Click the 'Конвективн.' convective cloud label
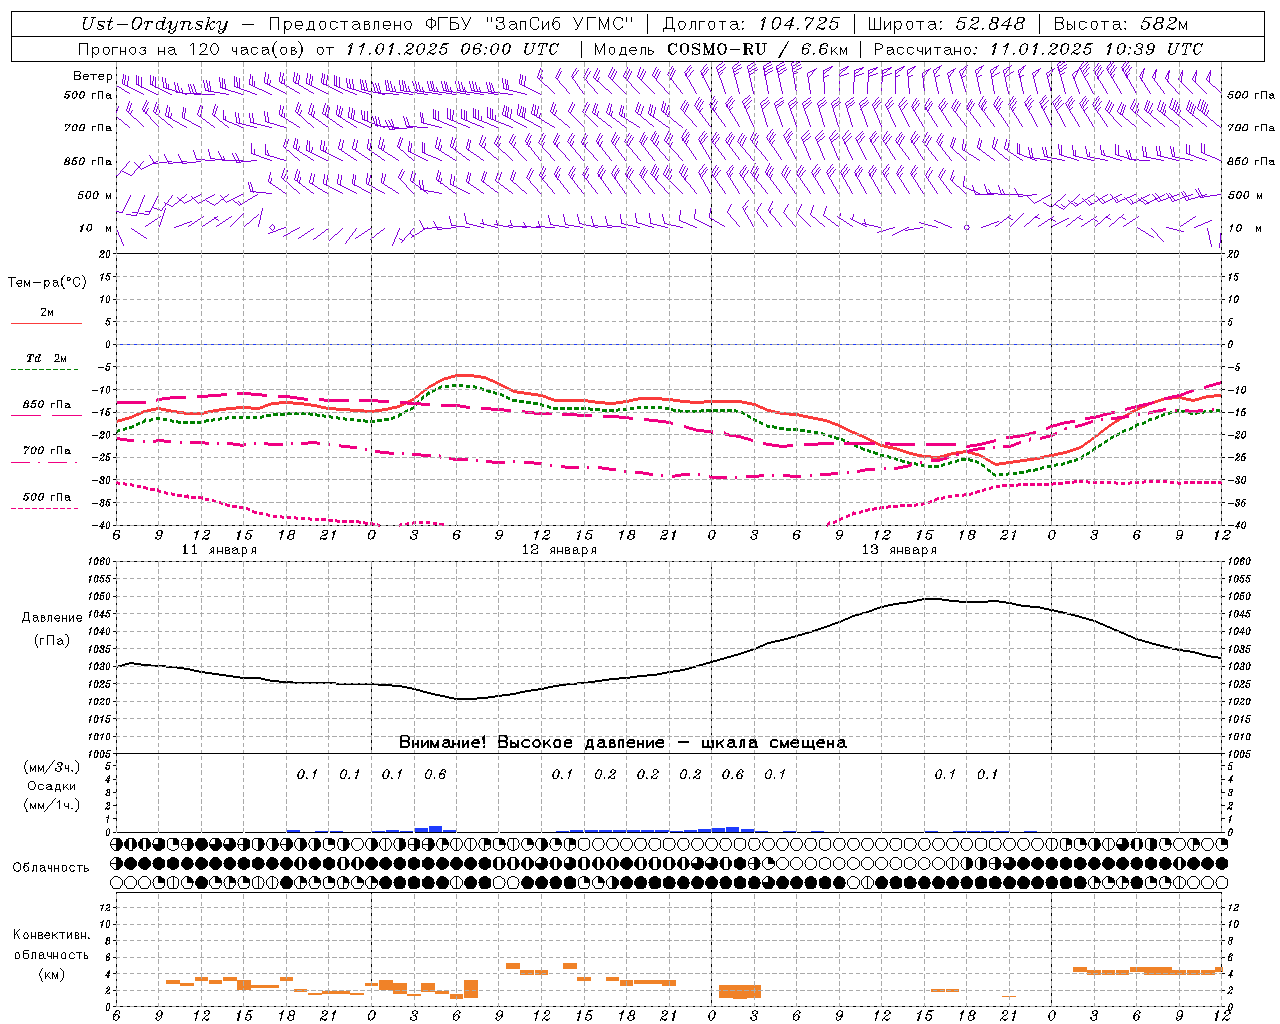Viewport: 1280px width, 1024px height. 52,935
